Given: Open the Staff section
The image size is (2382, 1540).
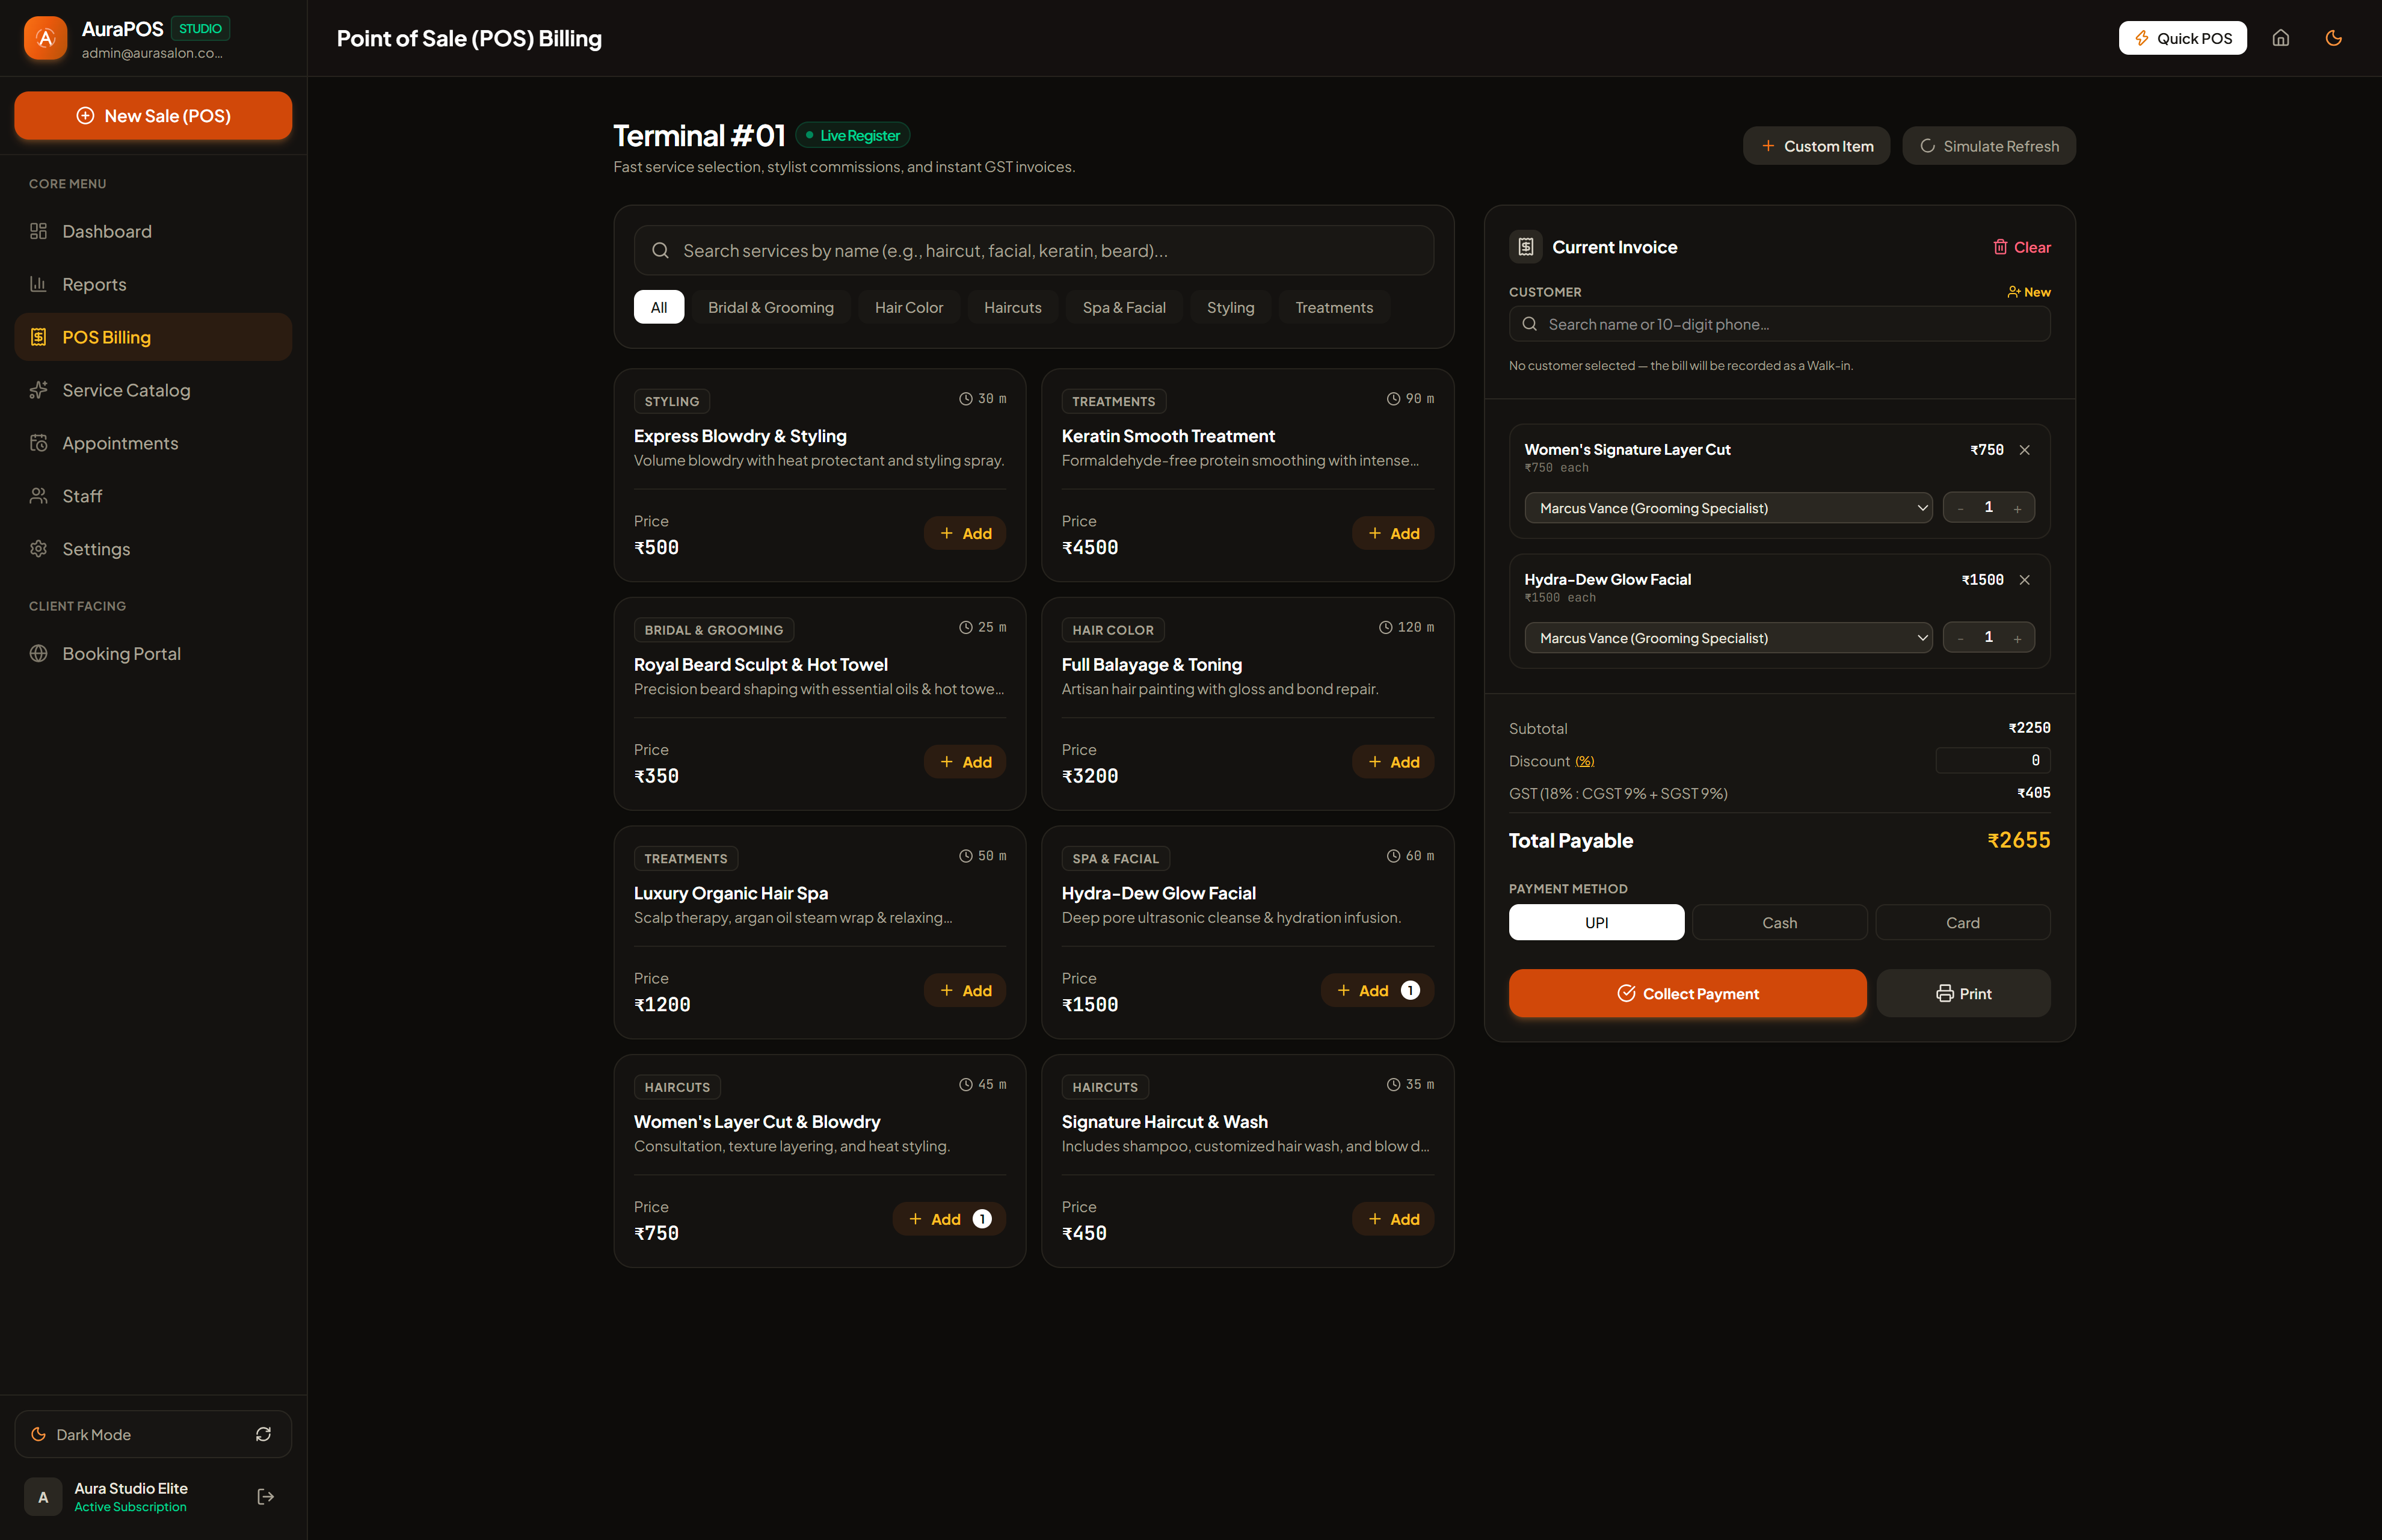Looking at the screenshot, I should 153,496.
